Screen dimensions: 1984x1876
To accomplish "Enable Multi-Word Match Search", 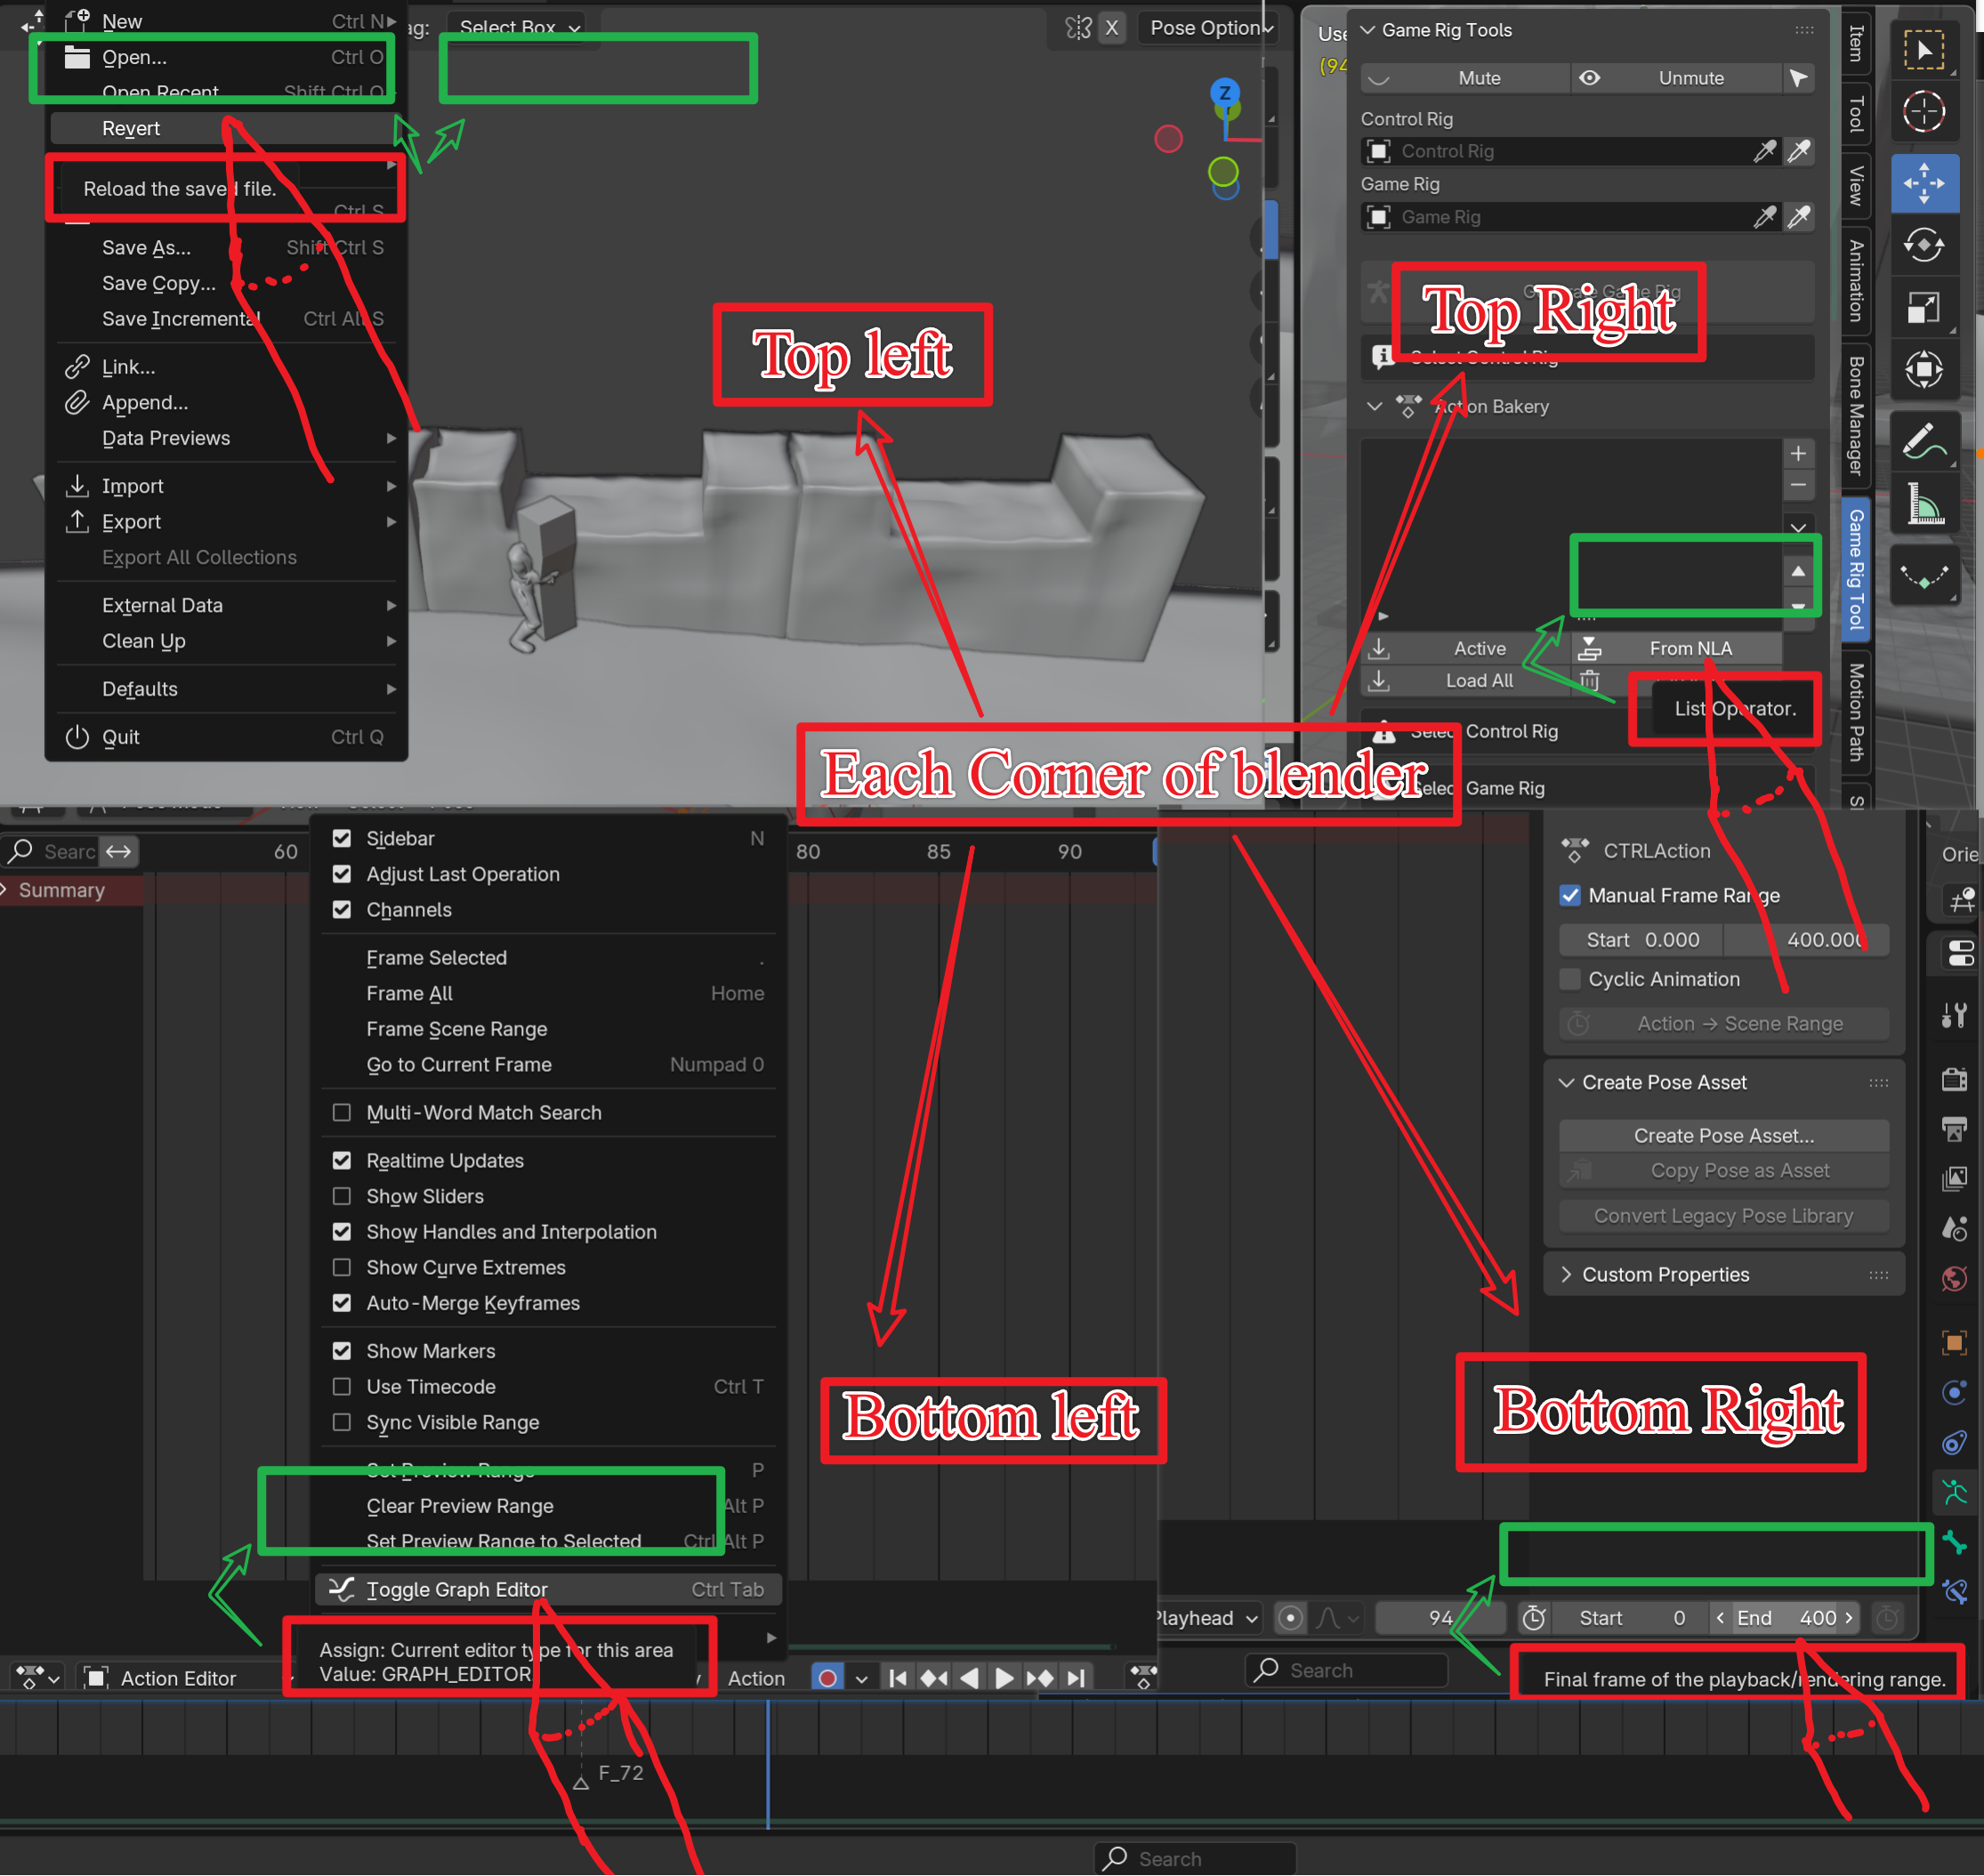I will 342,1113.
